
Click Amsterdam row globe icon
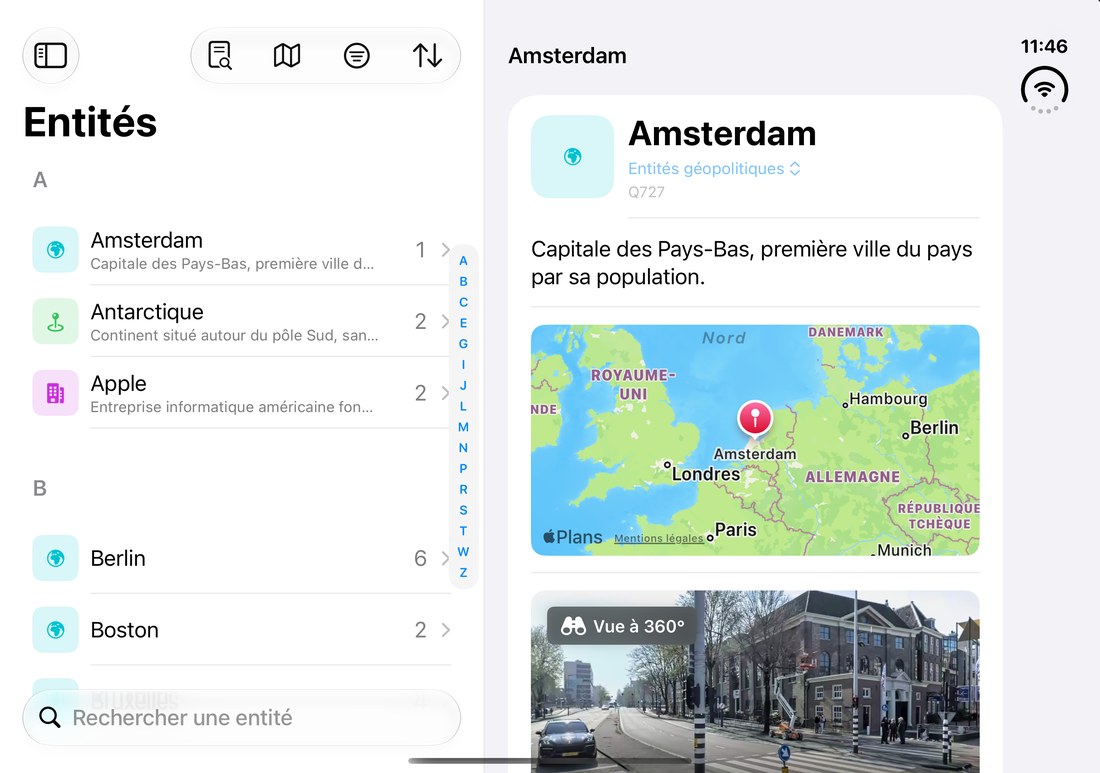[55, 249]
